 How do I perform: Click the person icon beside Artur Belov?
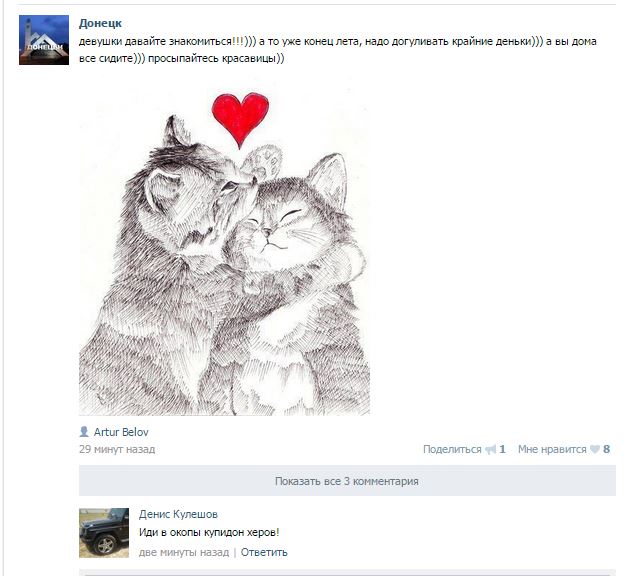(84, 431)
